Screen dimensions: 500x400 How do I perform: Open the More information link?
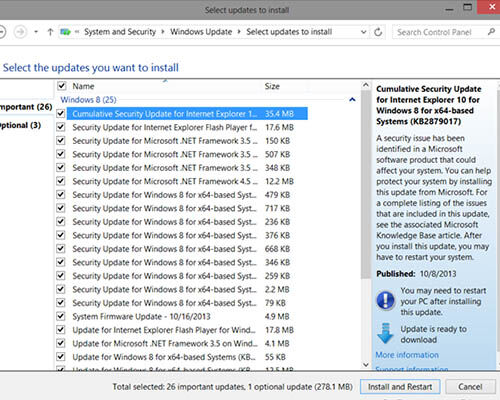(x=407, y=355)
